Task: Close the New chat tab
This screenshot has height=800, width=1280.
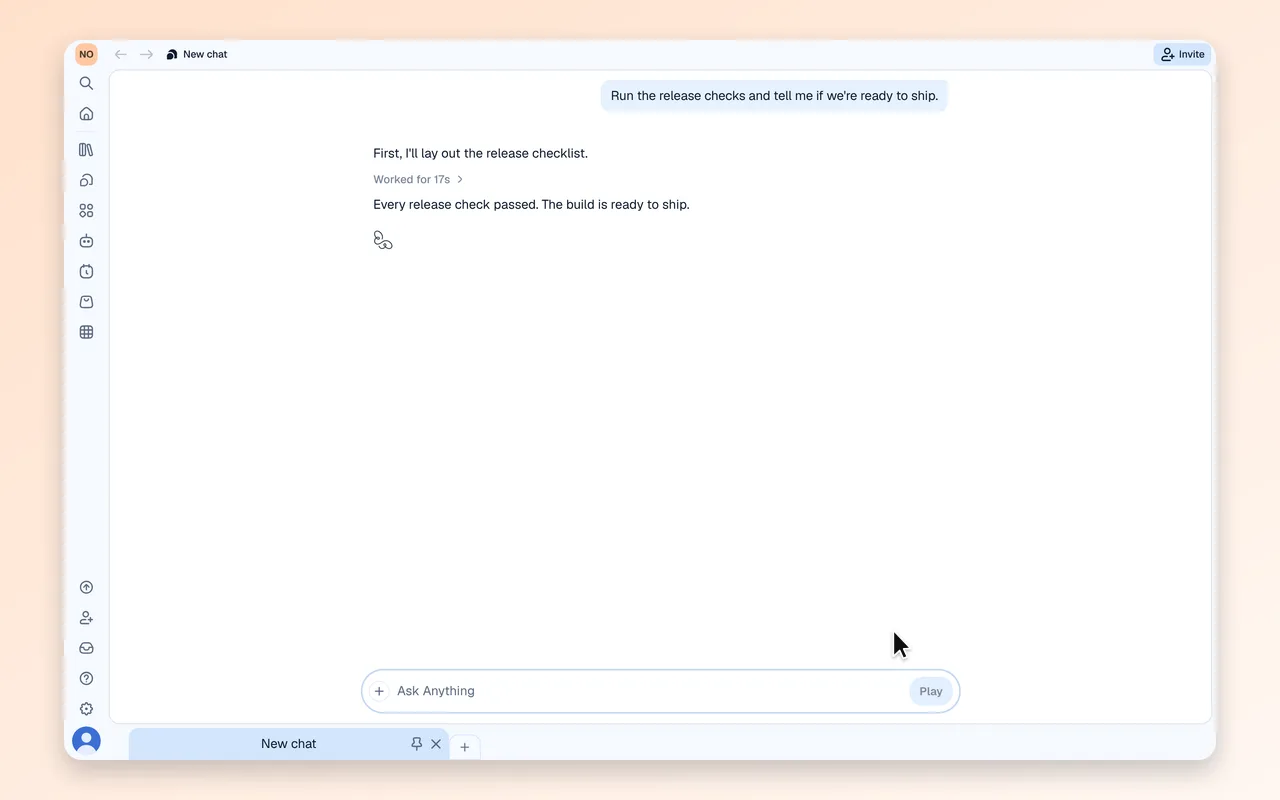Action: click(436, 744)
